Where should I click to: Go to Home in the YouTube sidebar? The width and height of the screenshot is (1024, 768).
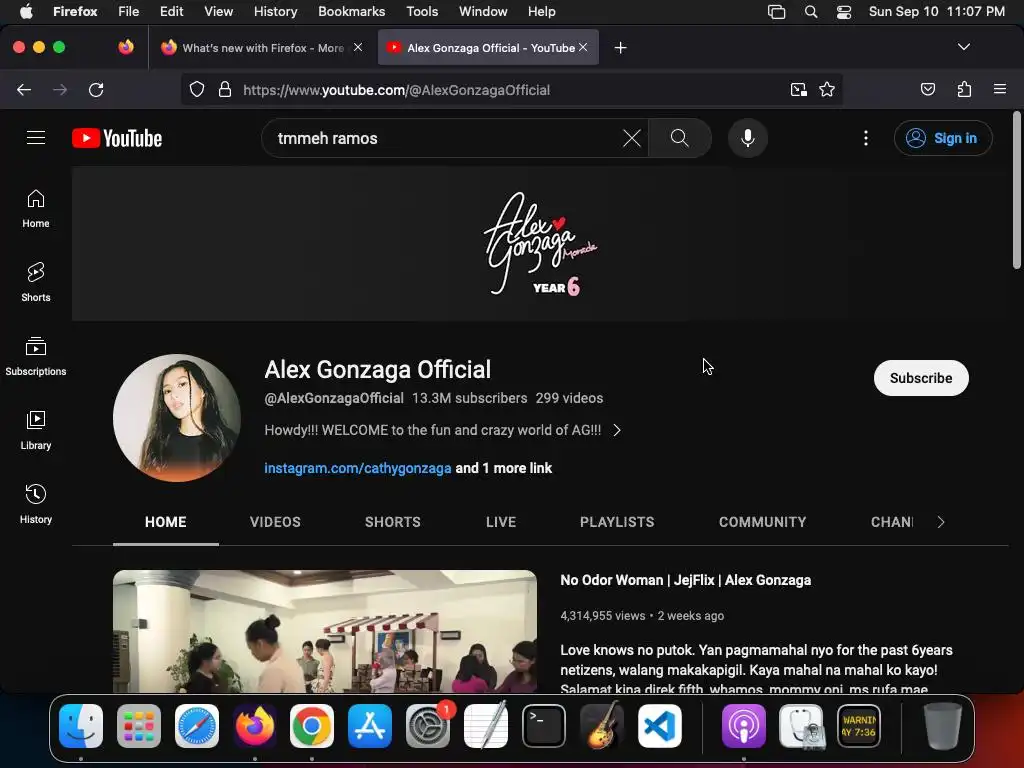(x=36, y=208)
